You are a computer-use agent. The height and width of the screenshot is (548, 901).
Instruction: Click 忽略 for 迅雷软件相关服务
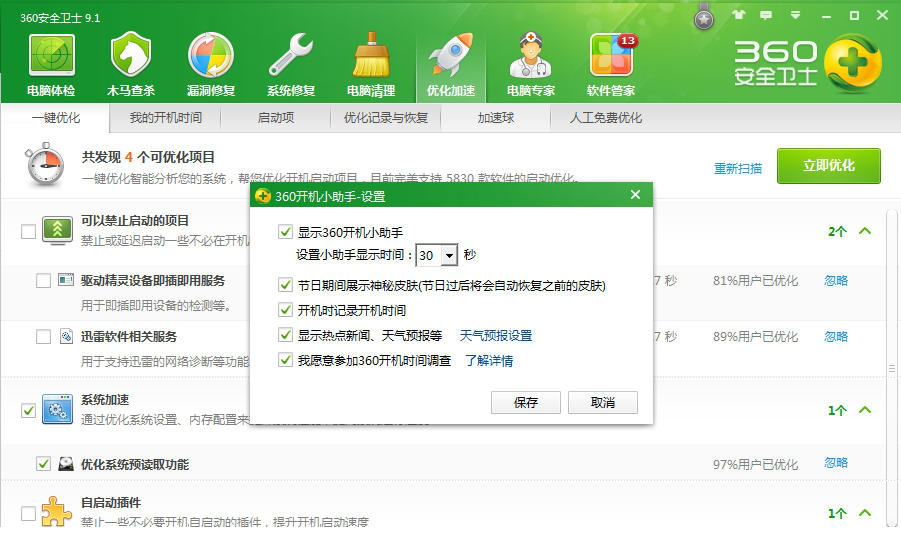click(x=836, y=336)
